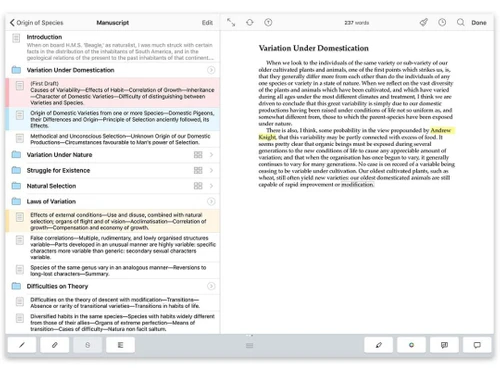
Task: Open Introduction document icon
Action: pyautogui.click(x=16, y=38)
